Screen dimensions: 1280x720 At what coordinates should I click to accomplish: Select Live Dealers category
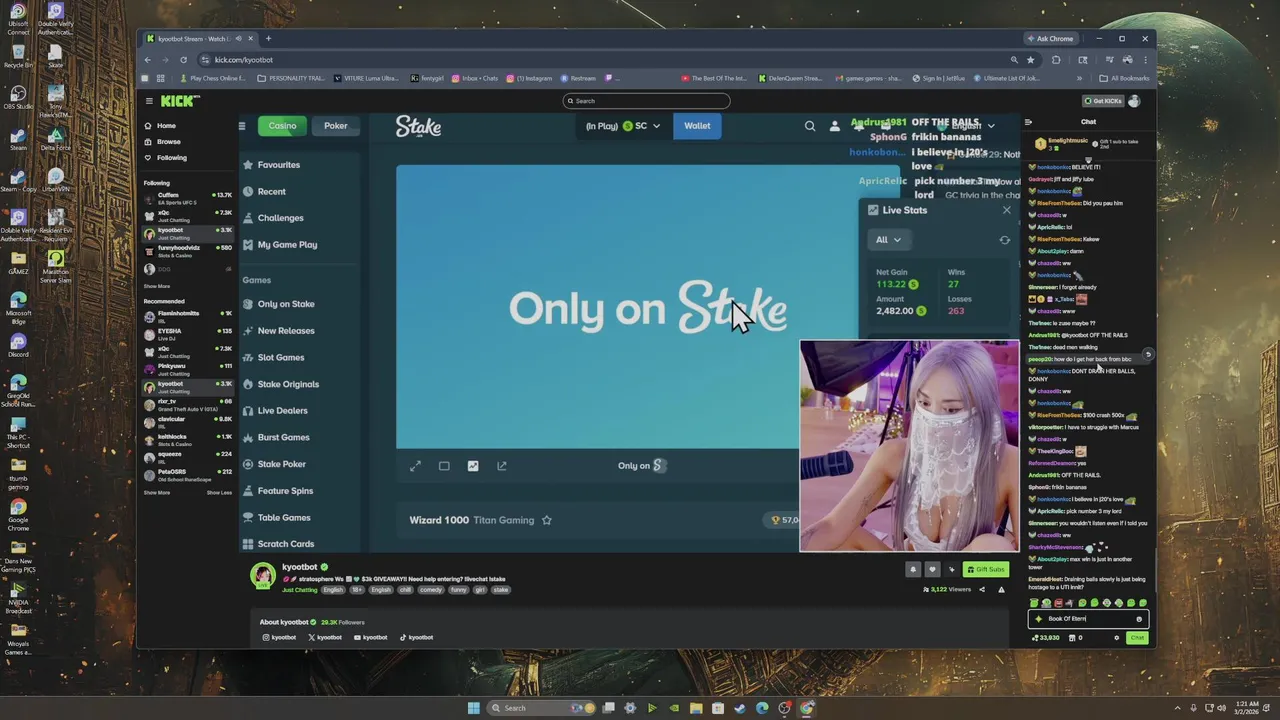click(x=275, y=411)
